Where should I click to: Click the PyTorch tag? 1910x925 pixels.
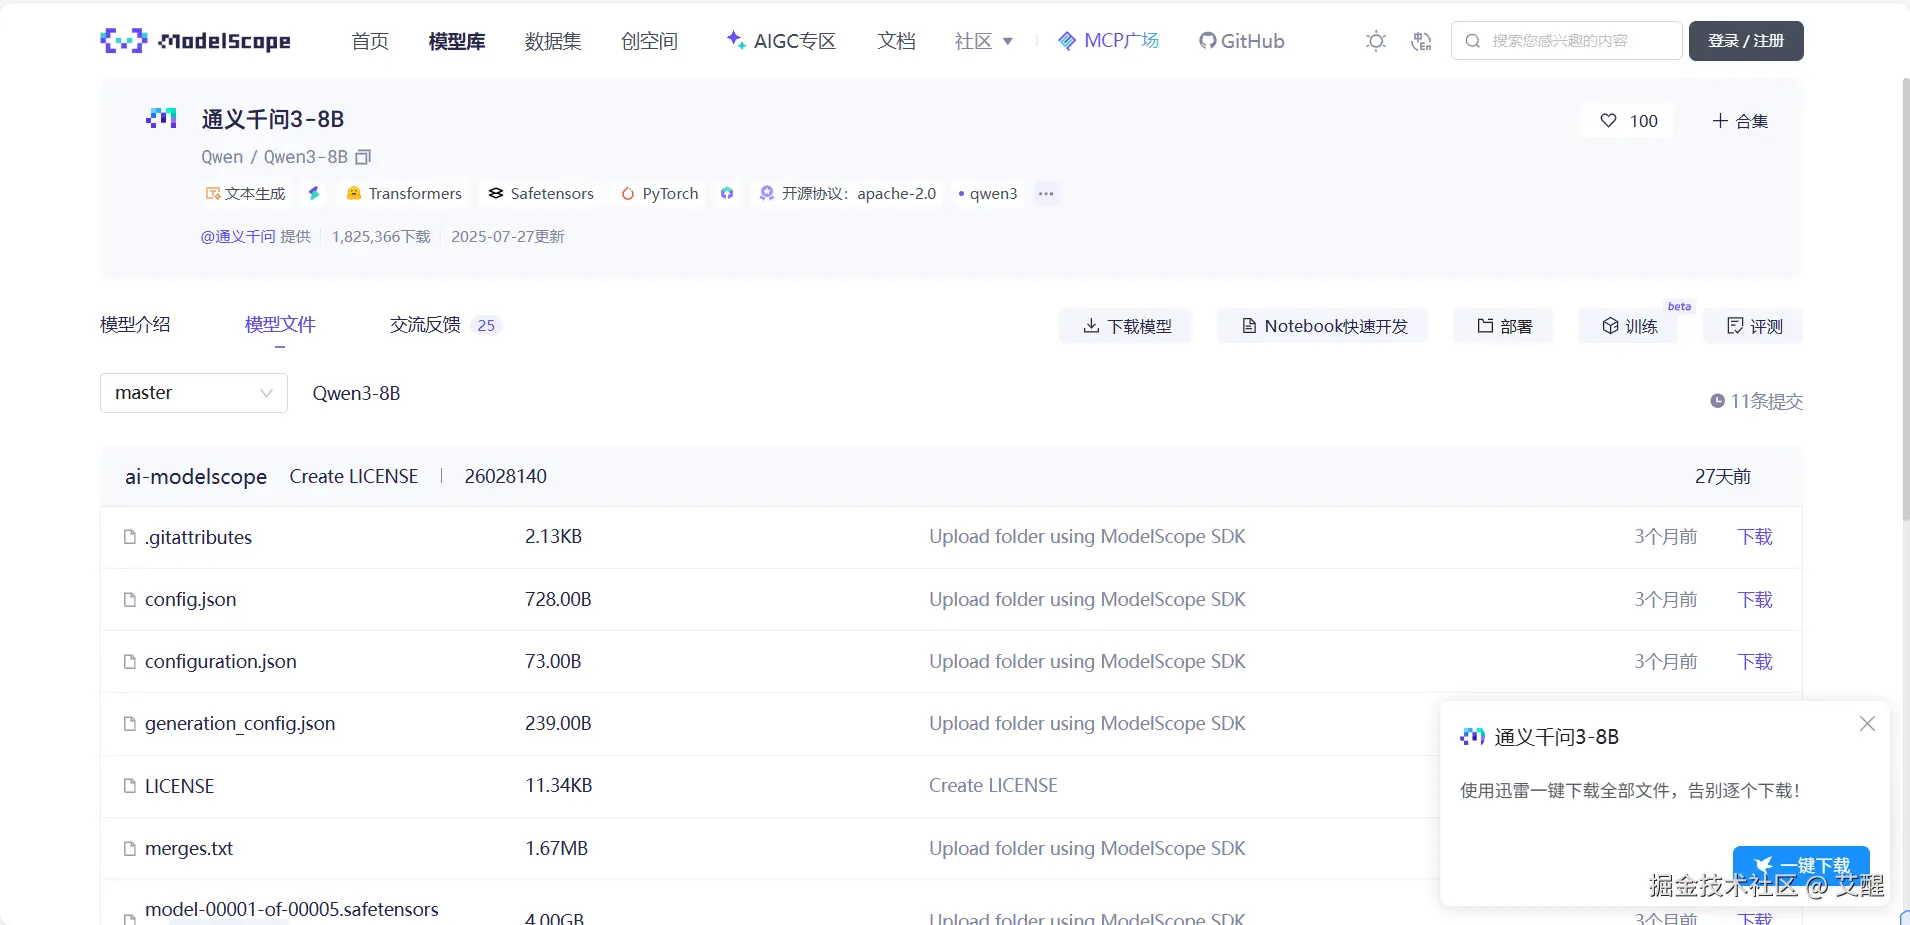point(659,193)
